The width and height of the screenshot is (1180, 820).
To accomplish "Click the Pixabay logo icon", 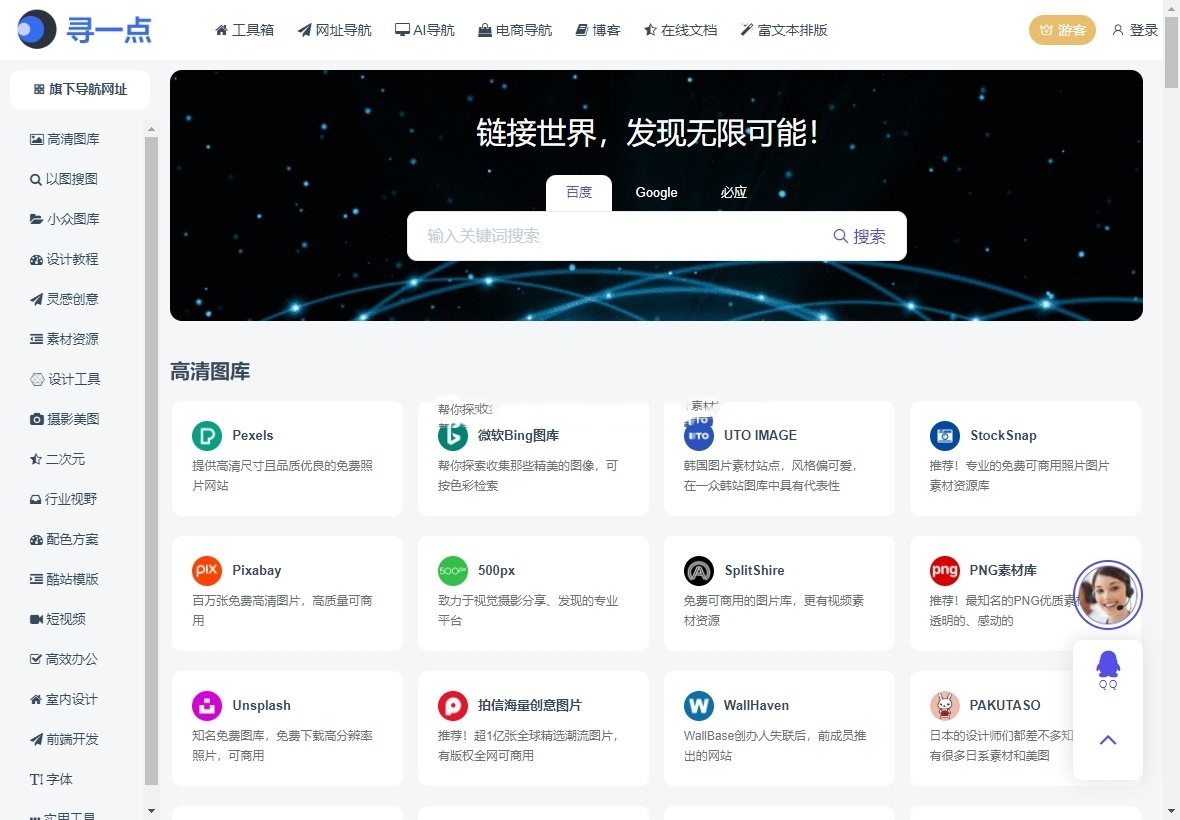I will 207,570.
